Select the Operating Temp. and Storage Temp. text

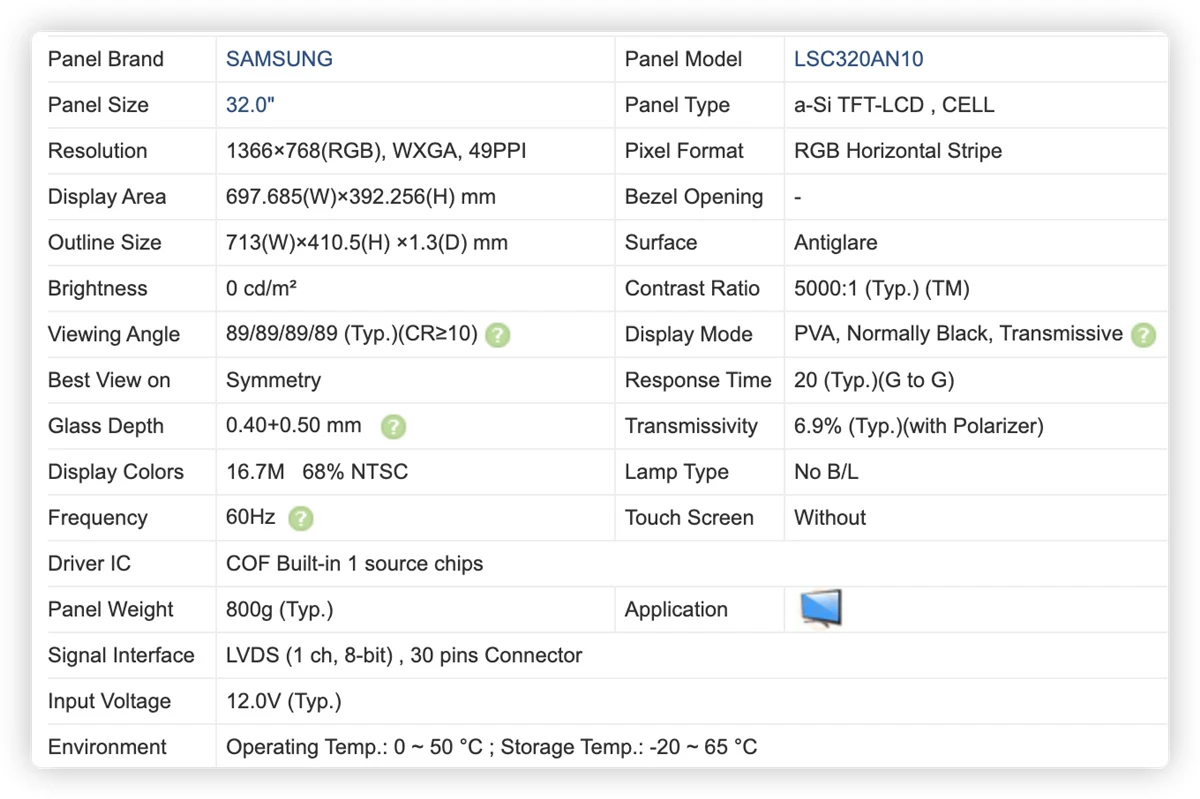(x=491, y=748)
